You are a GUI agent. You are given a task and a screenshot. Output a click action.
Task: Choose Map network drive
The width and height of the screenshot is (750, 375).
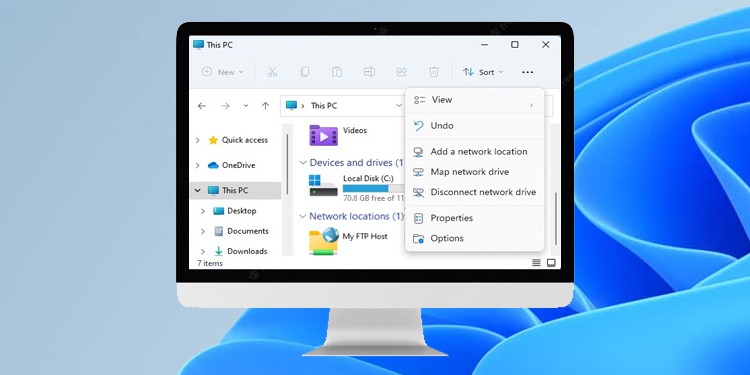tap(474, 172)
